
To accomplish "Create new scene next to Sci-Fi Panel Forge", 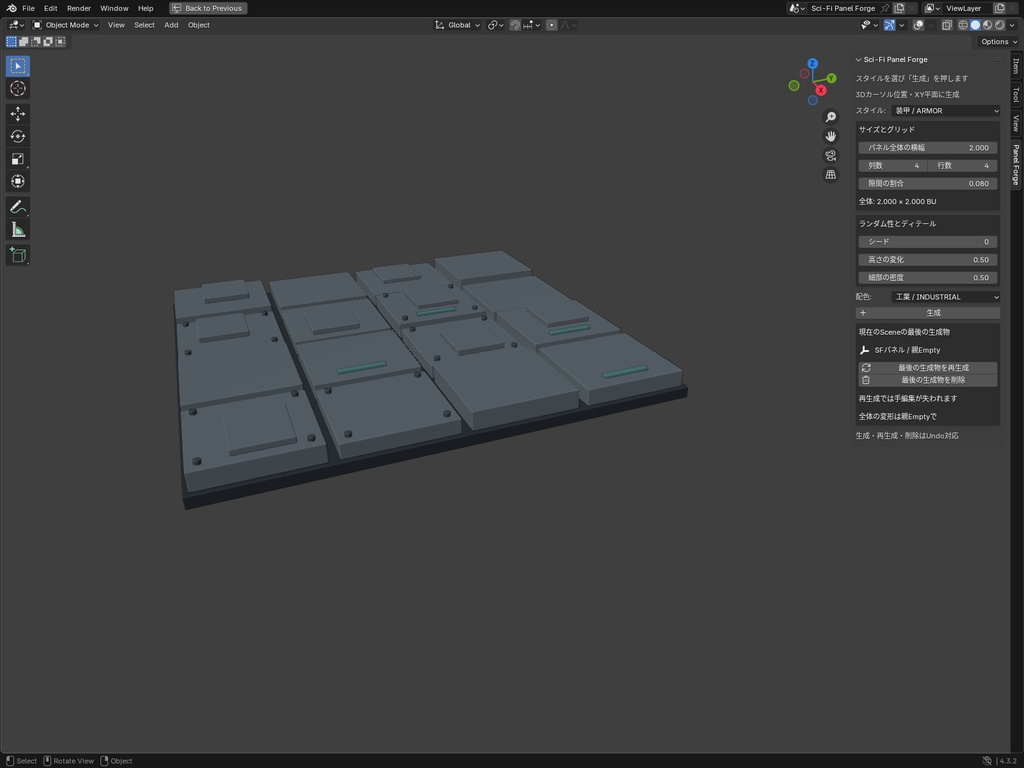I will point(899,8).
